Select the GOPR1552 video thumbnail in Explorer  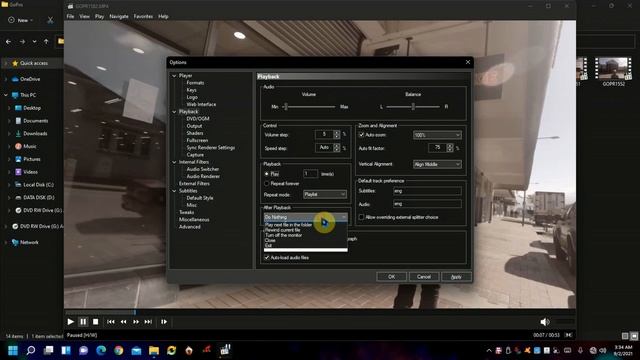pos(613,71)
